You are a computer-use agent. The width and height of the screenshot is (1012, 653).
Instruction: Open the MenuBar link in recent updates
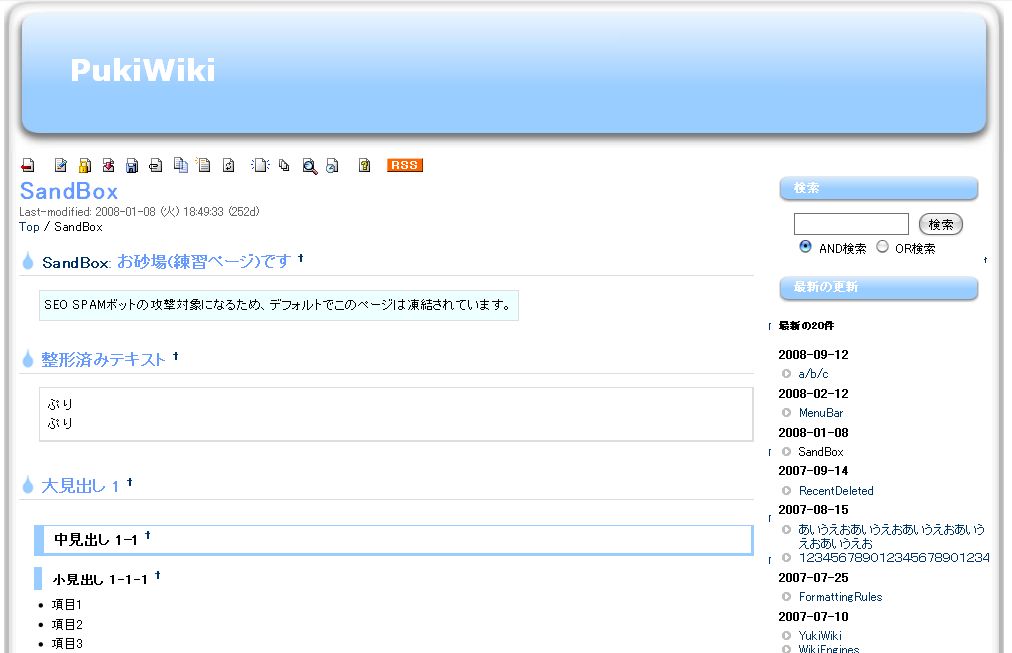(820, 413)
